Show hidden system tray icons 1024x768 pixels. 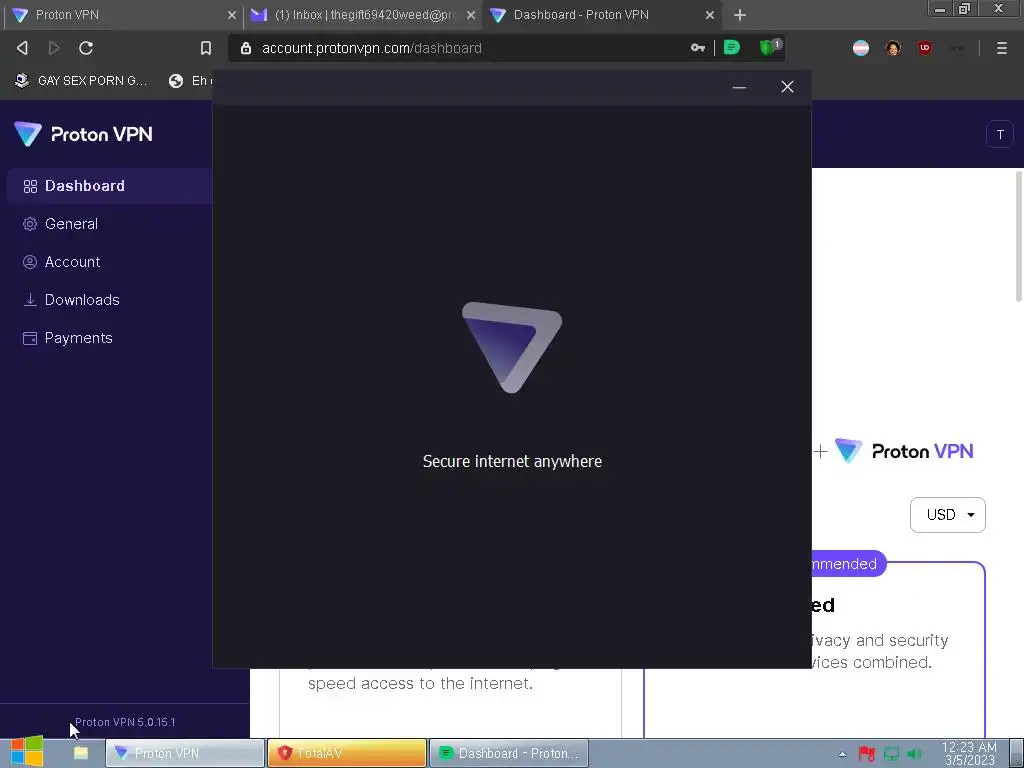pos(842,754)
